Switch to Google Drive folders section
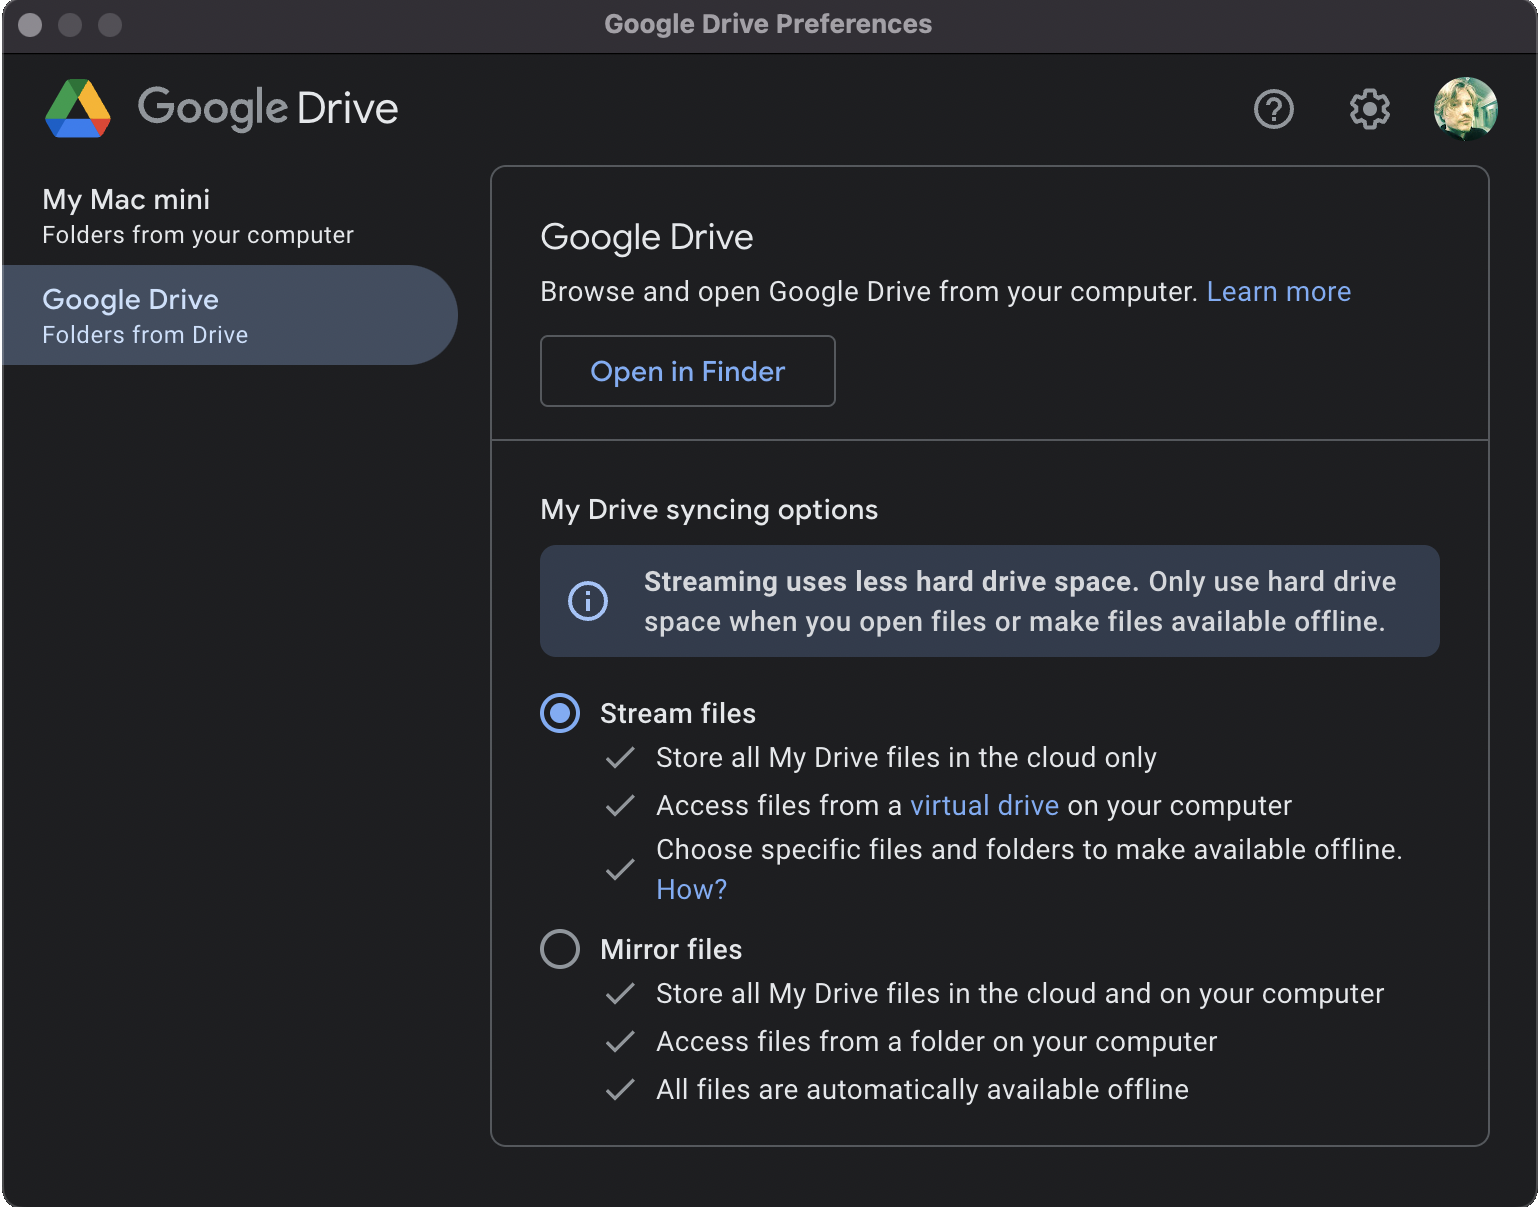This screenshot has width=1538, height=1207. [x=230, y=315]
